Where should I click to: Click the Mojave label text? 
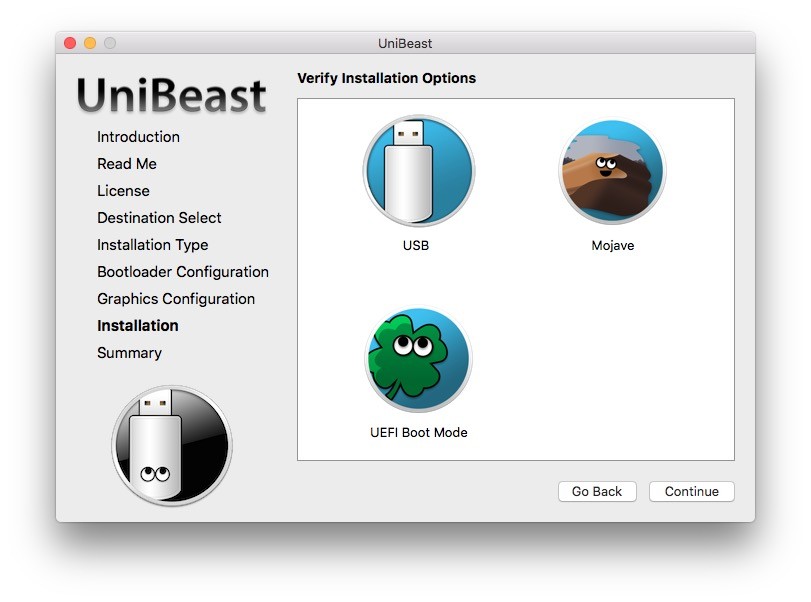(x=613, y=245)
